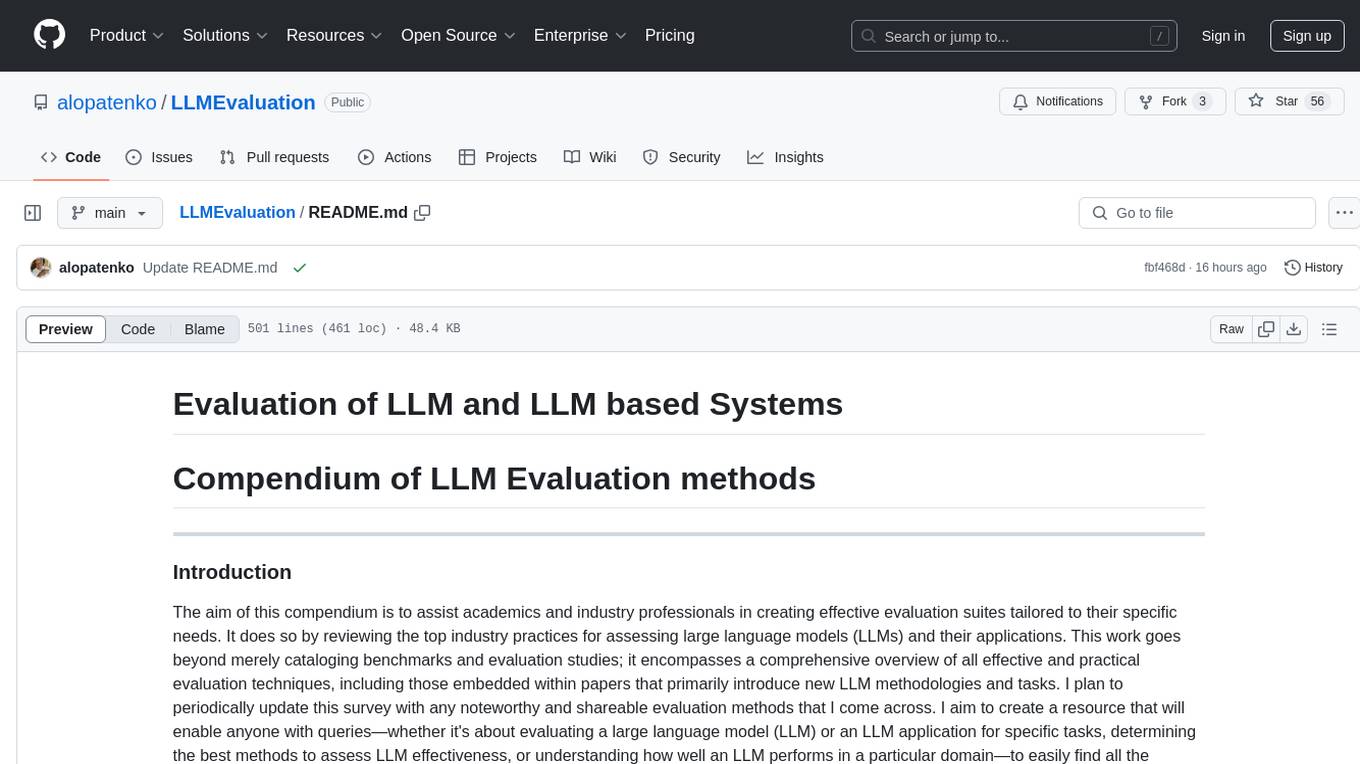Open the alopatenko owner profile link
Viewport: 1360px width, 764px height.
point(107,102)
